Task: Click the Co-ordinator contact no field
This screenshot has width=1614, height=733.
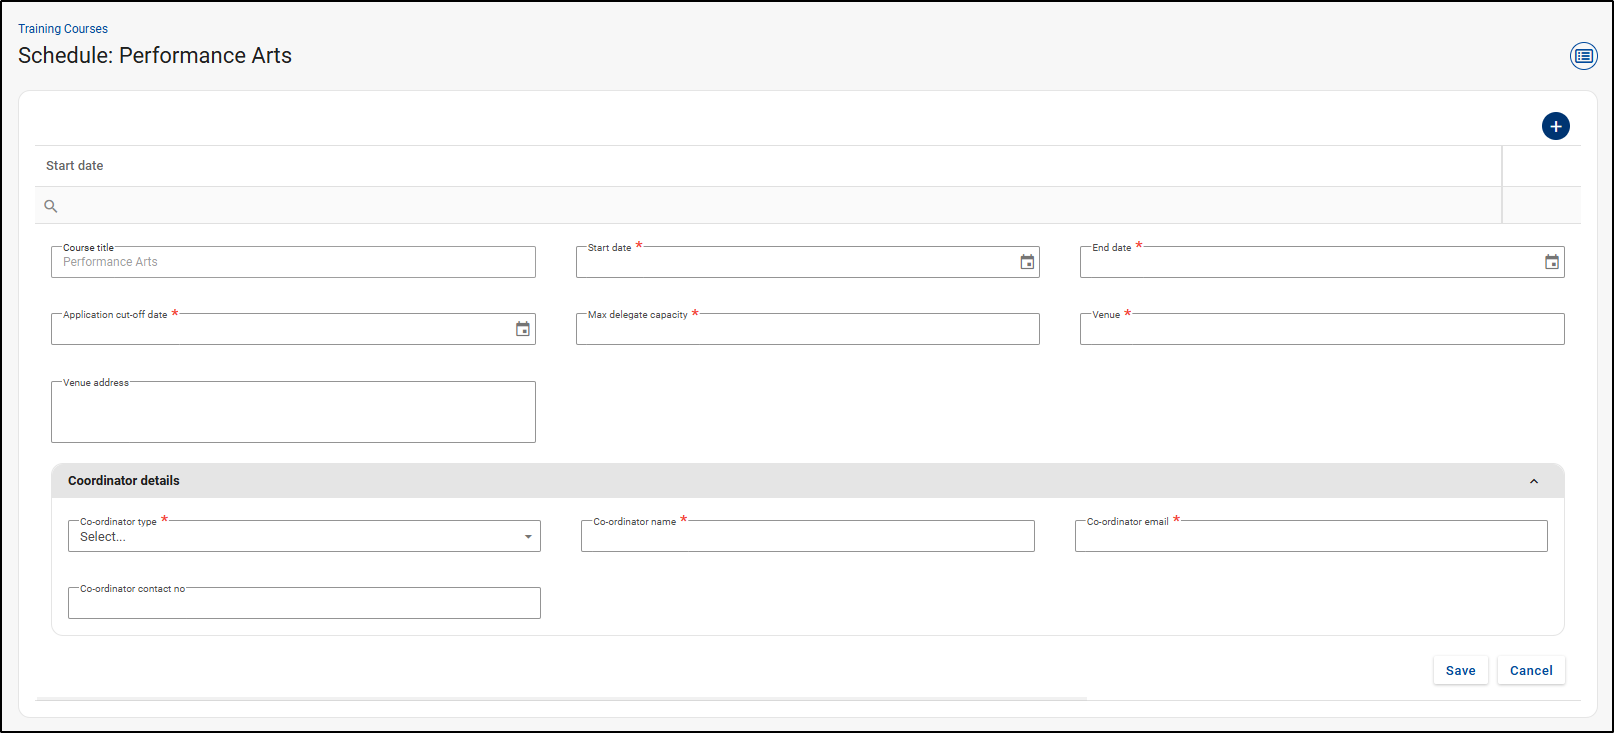Action: 304,604
